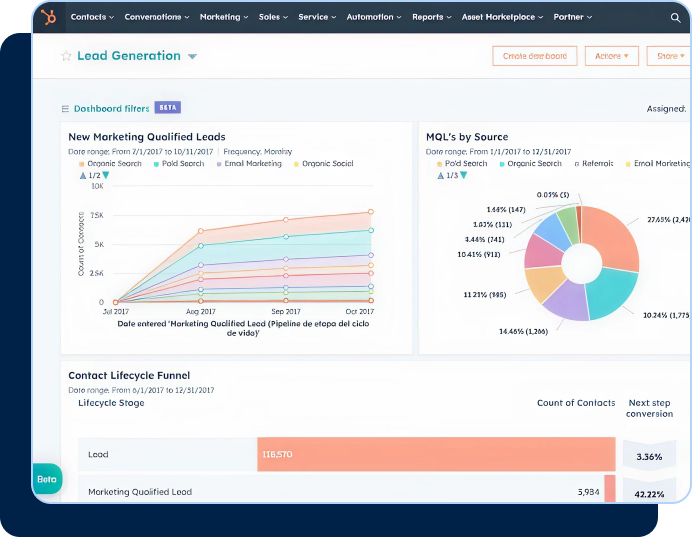
Task: Click the Dashboard filters list icon
Action: click(65, 109)
